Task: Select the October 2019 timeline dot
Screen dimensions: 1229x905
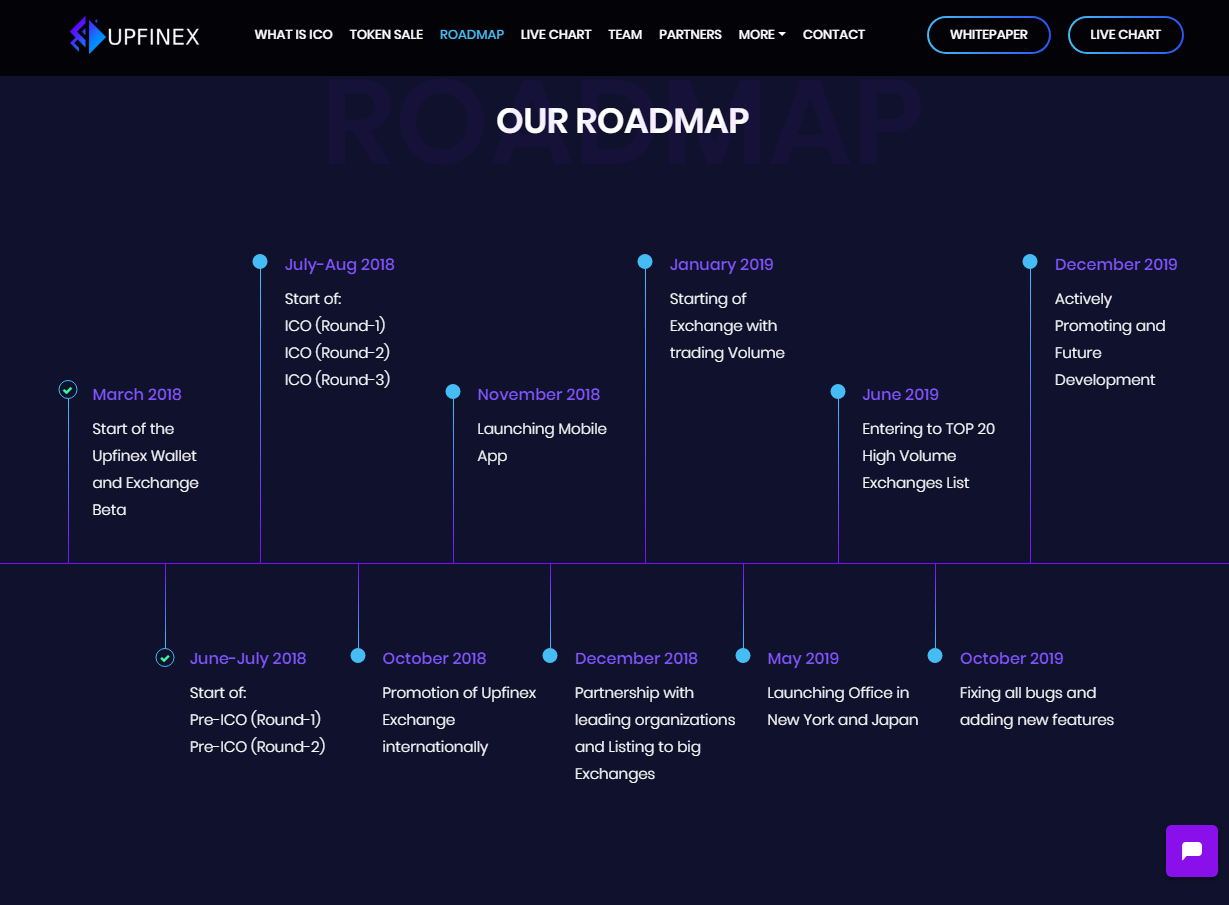Action: click(935, 655)
